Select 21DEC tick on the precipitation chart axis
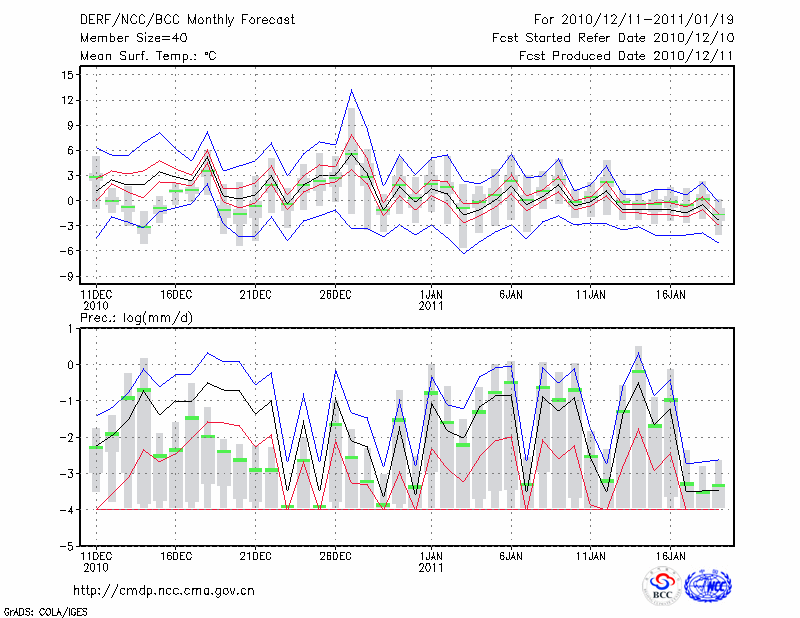This screenshot has width=800, height=618. point(255,554)
